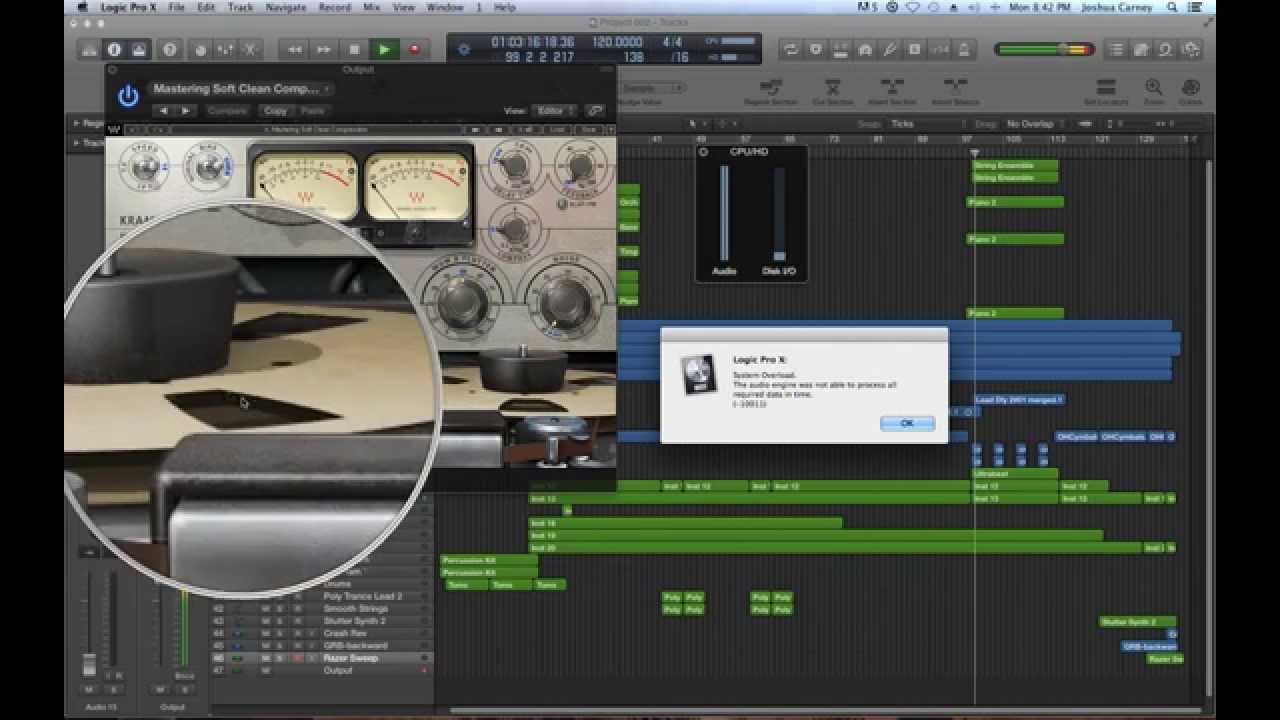Open the left-click tool menu
The width and height of the screenshot is (1280, 720).
[697, 124]
